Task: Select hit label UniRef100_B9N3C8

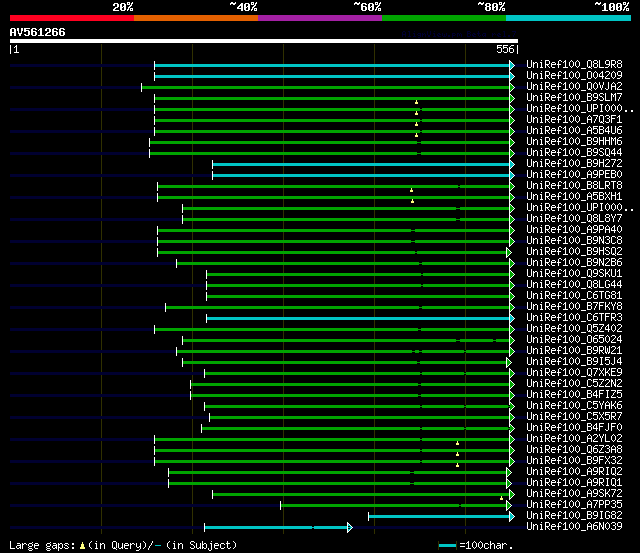Action: (574, 241)
